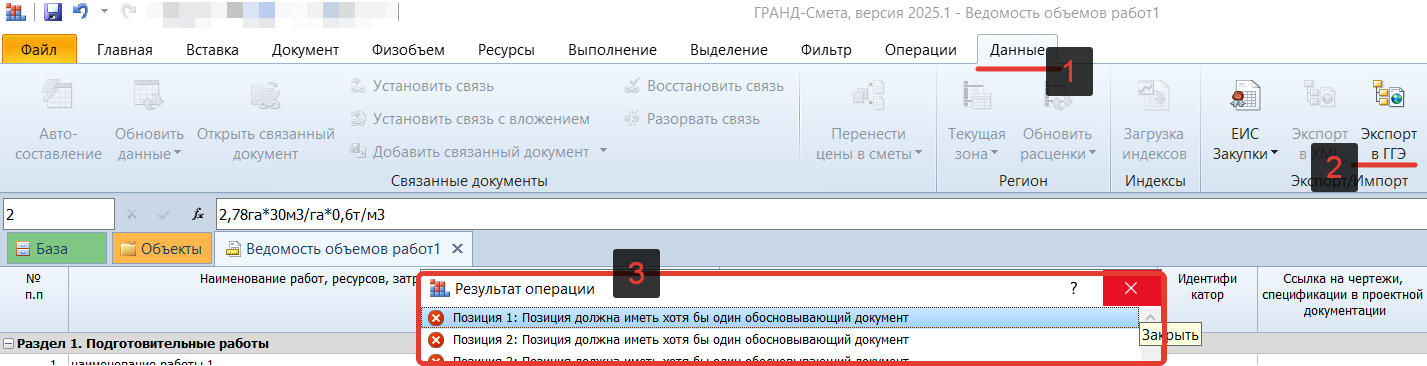Viewport: 1427px width, 366px height.
Task: Close the Результат операции dialog
Action: click(1131, 288)
